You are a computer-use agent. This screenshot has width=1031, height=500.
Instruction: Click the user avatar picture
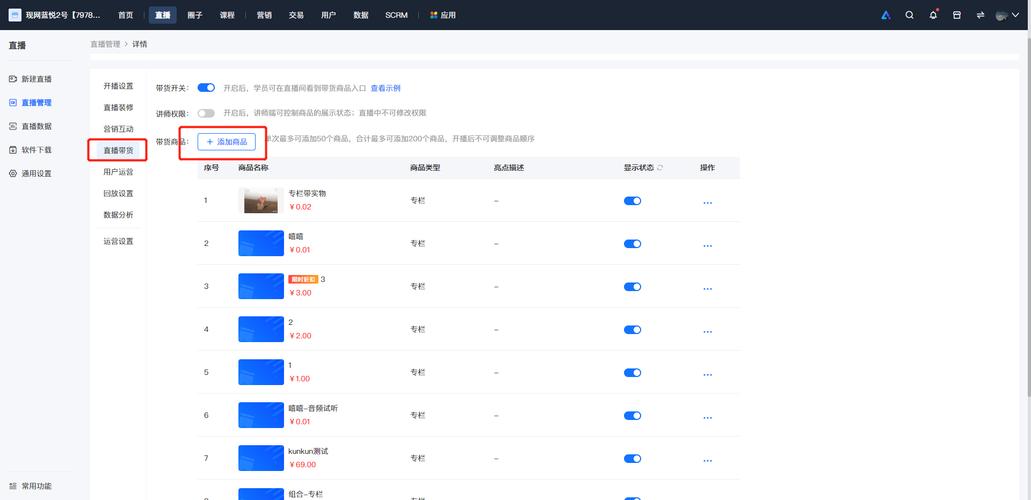(1002, 15)
